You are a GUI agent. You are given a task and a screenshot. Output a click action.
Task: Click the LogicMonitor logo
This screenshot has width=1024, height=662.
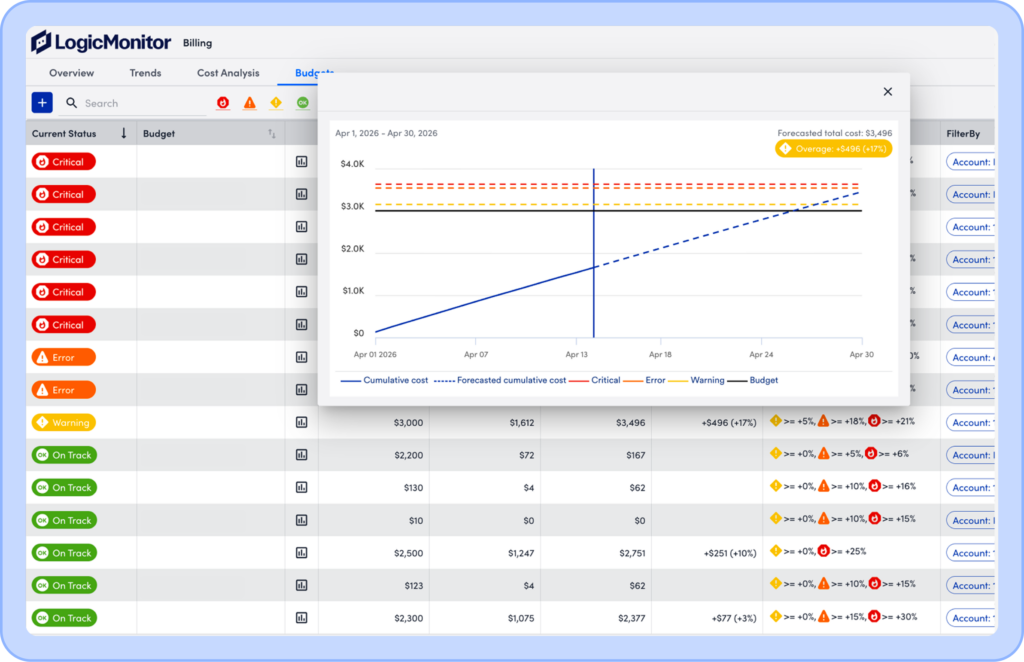click(x=101, y=43)
